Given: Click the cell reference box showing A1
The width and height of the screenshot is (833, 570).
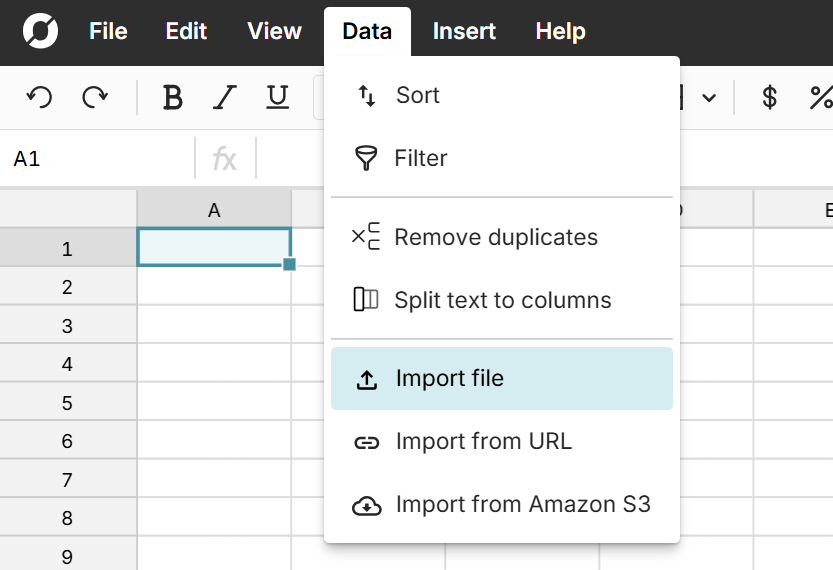Looking at the screenshot, I should [x=97, y=159].
